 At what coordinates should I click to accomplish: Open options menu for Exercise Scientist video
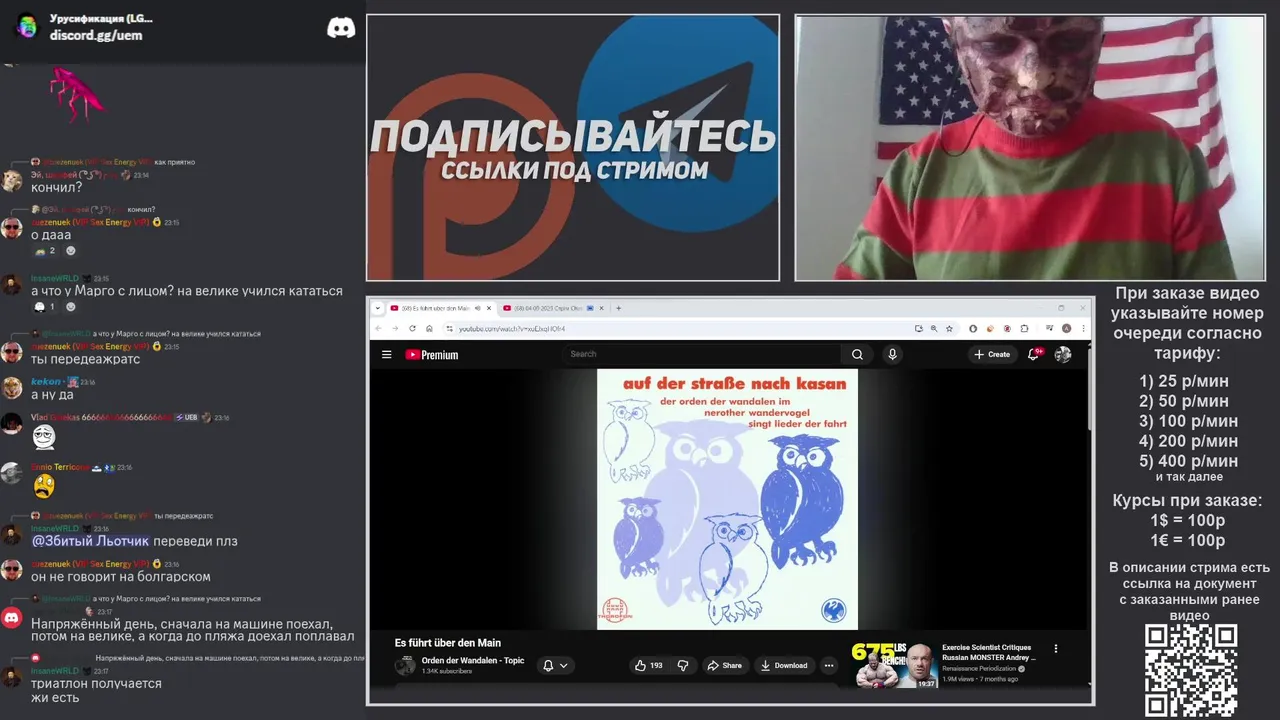click(1055, 649)
